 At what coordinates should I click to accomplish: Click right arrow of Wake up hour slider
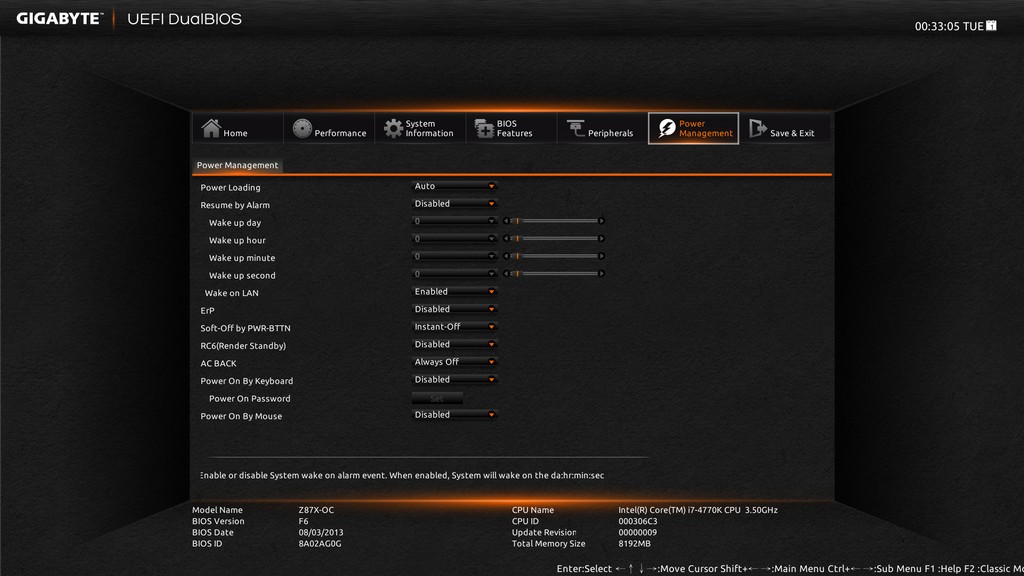click(601, 239)
